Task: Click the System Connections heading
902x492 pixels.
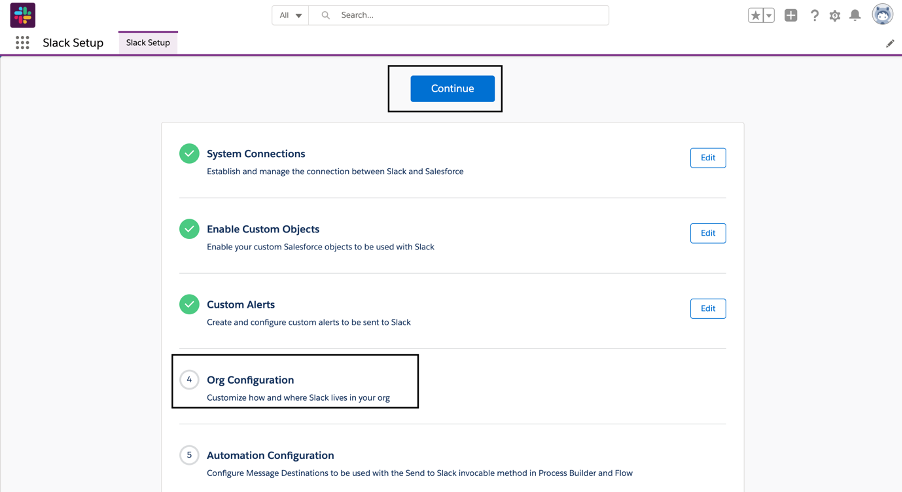Action: tap(256, 154)
